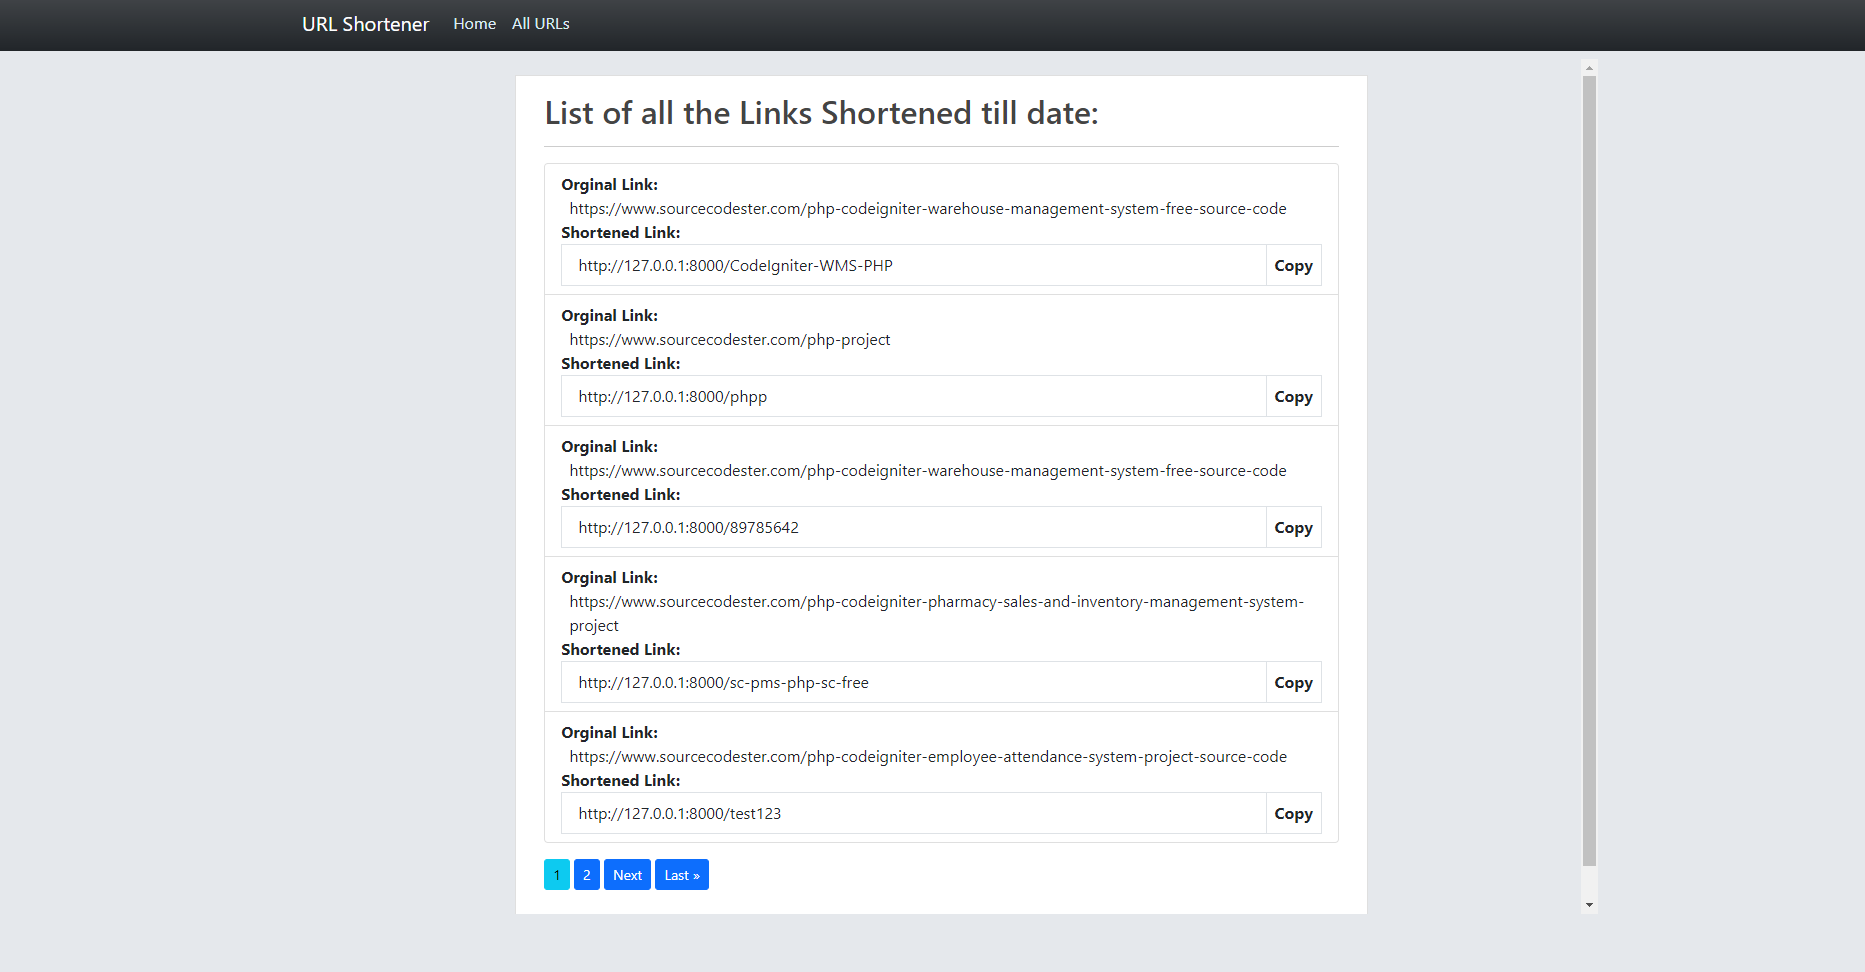Select the sc-pms-php-sc-free URL field
This screenshot has width=1865, height=972.
[x=913, y=682]
